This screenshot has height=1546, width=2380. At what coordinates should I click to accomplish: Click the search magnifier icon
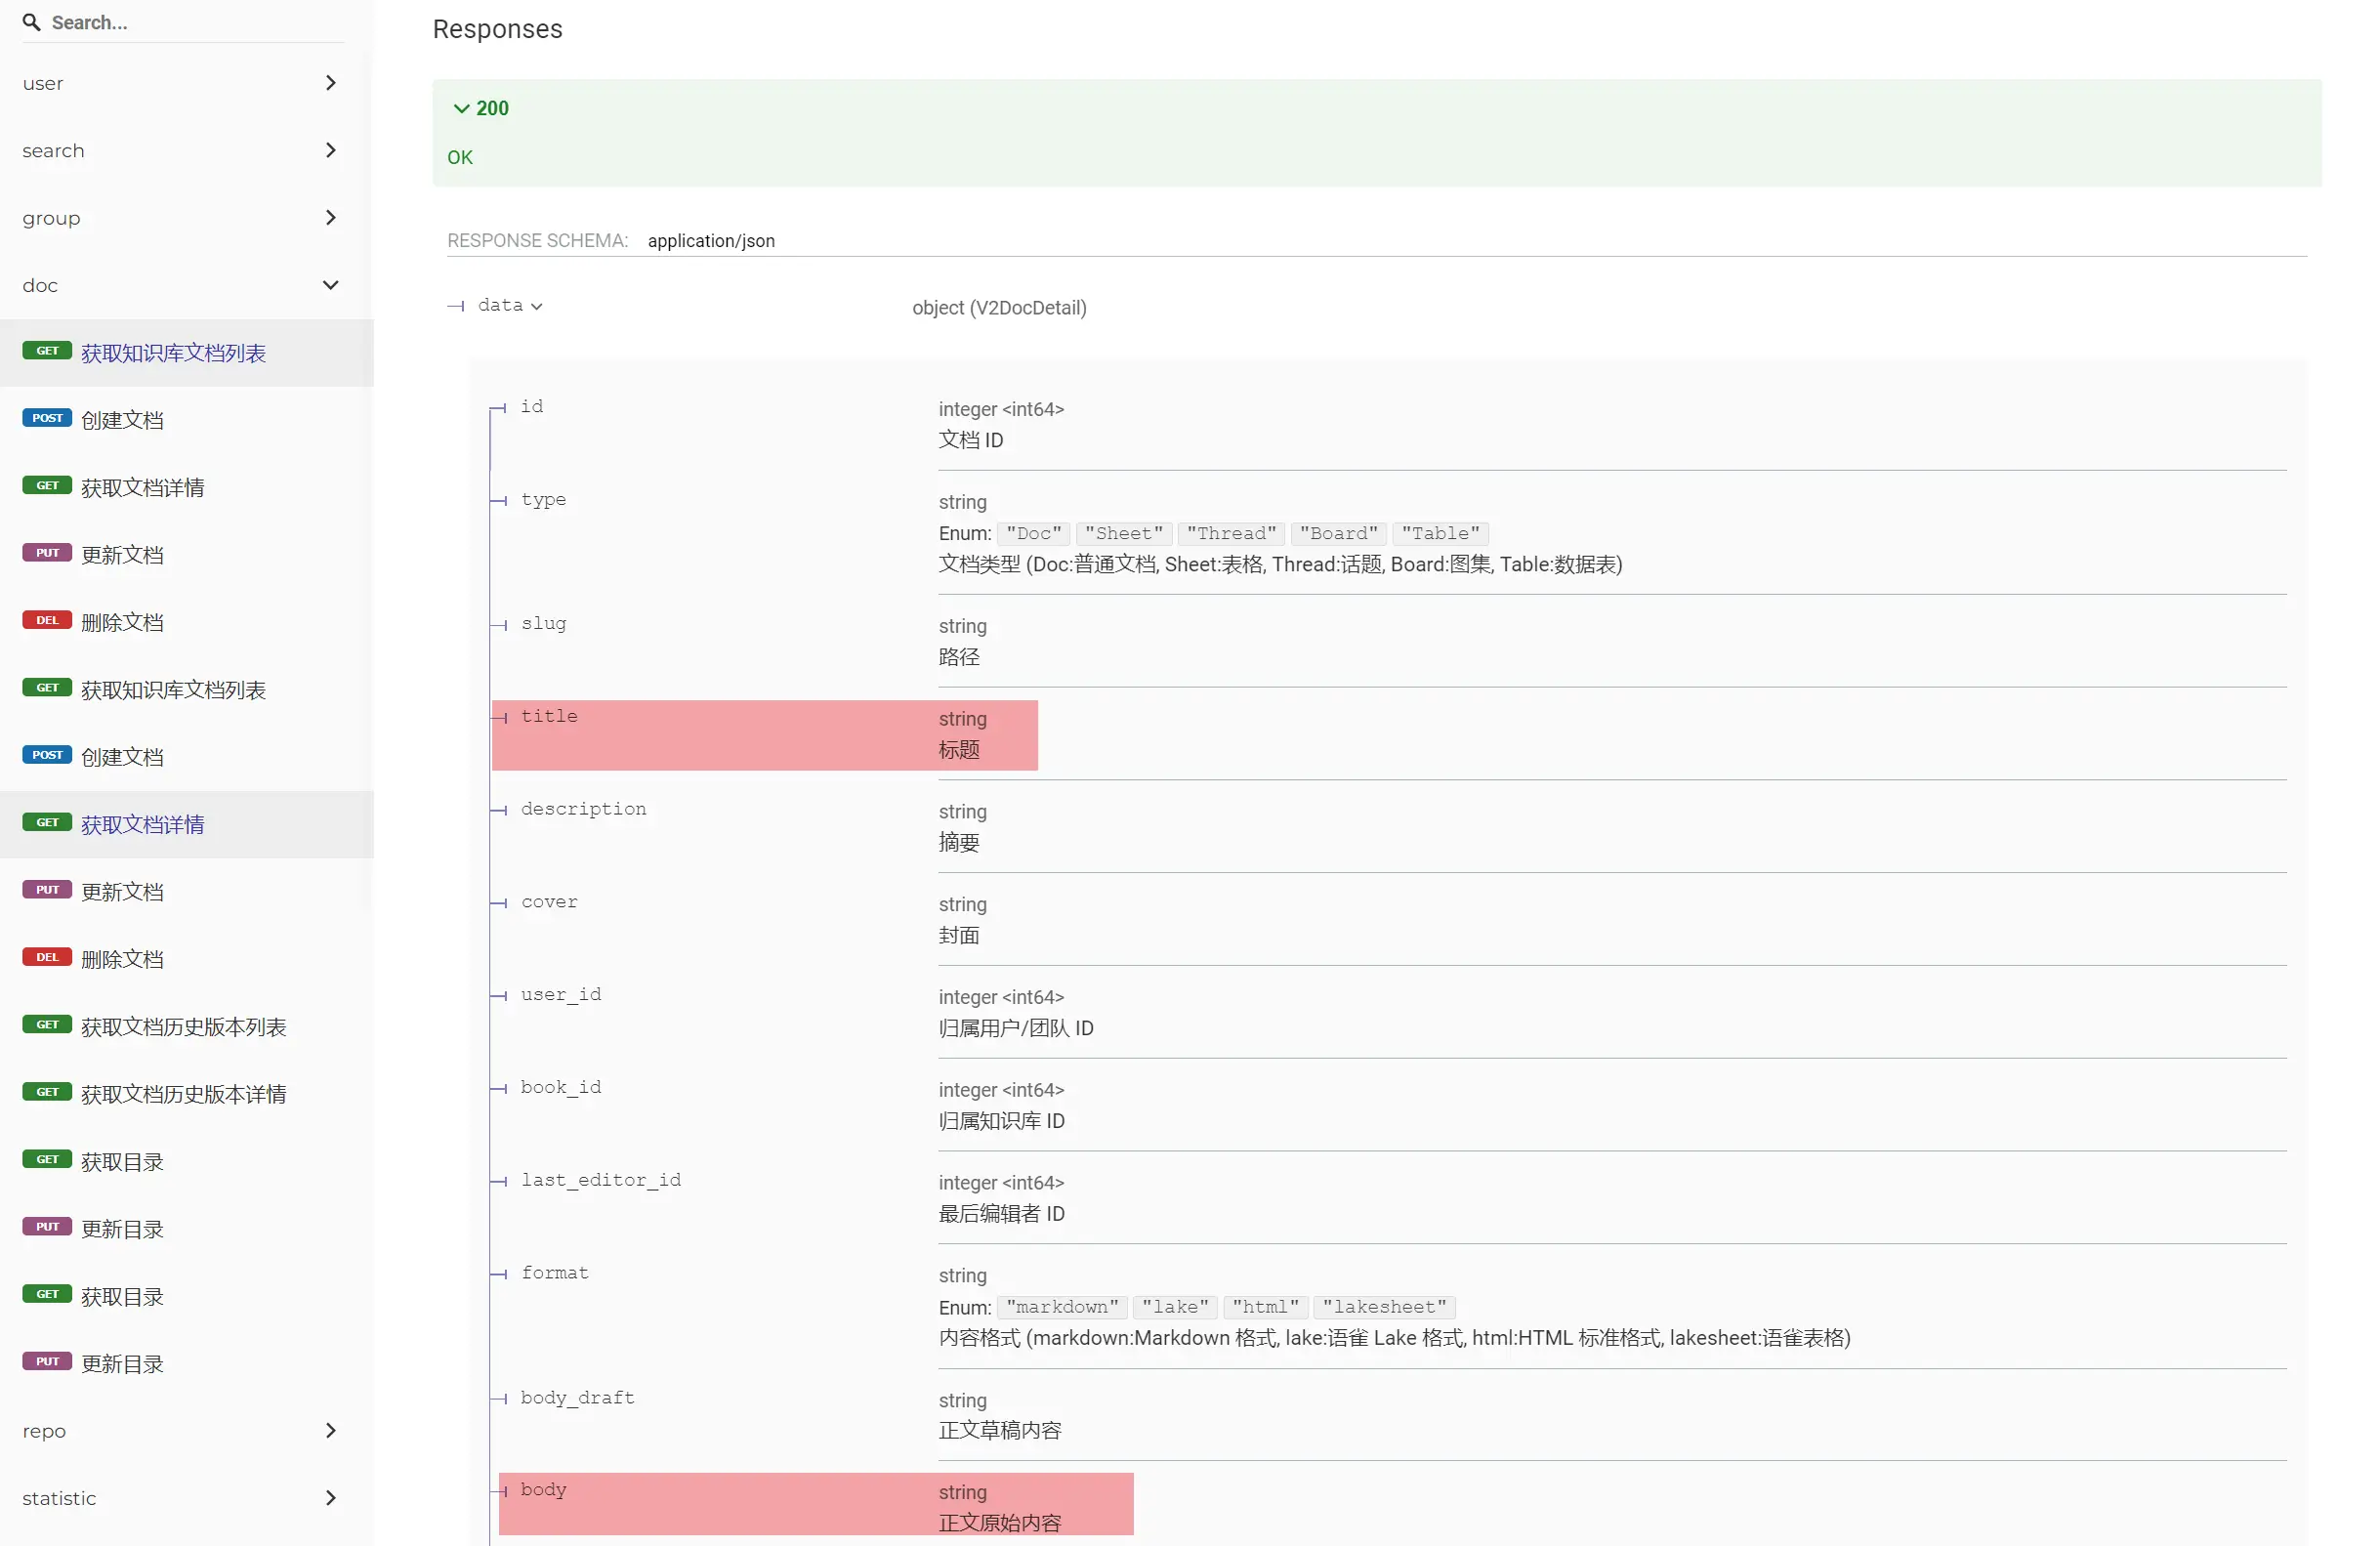pos(31,22)
